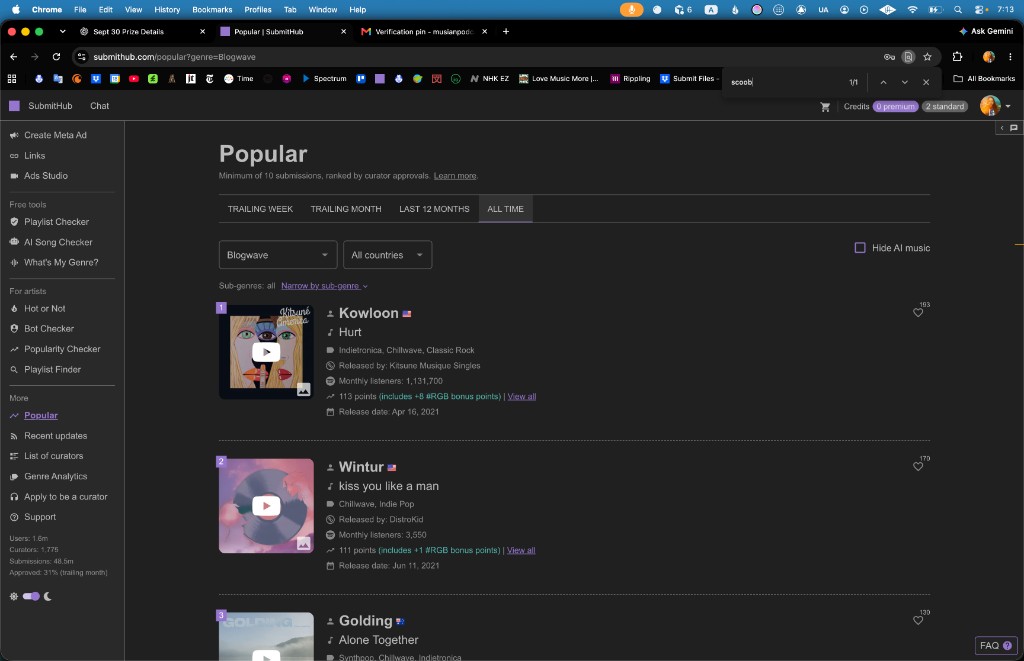Open the Playlist Checker tool
Image resolution: width=1024 pixels, height=661 pixels.
coord(57,222)
